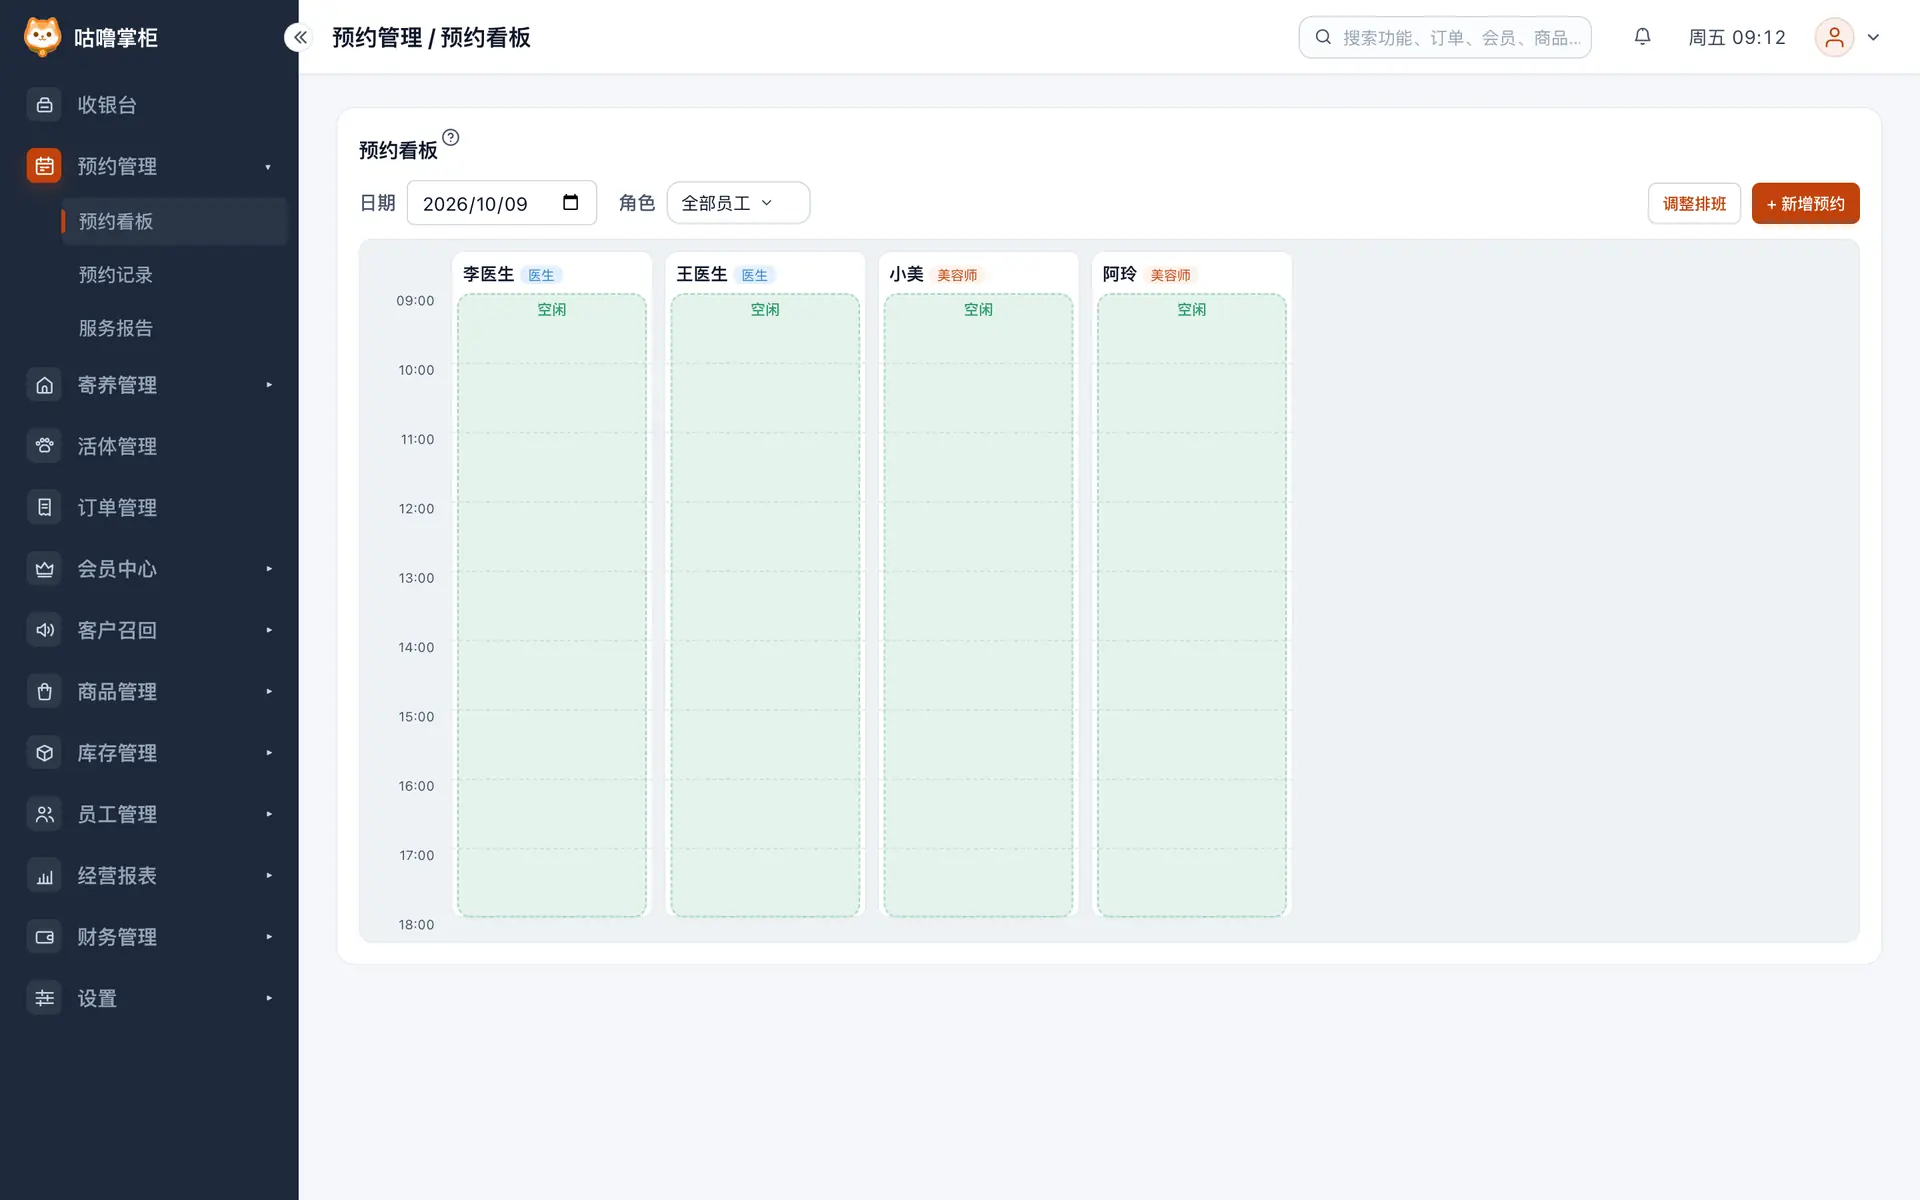This screenshot has height=1200, width=1920.
Task: Click the user avatar icon
Action: coord(1834,37)
